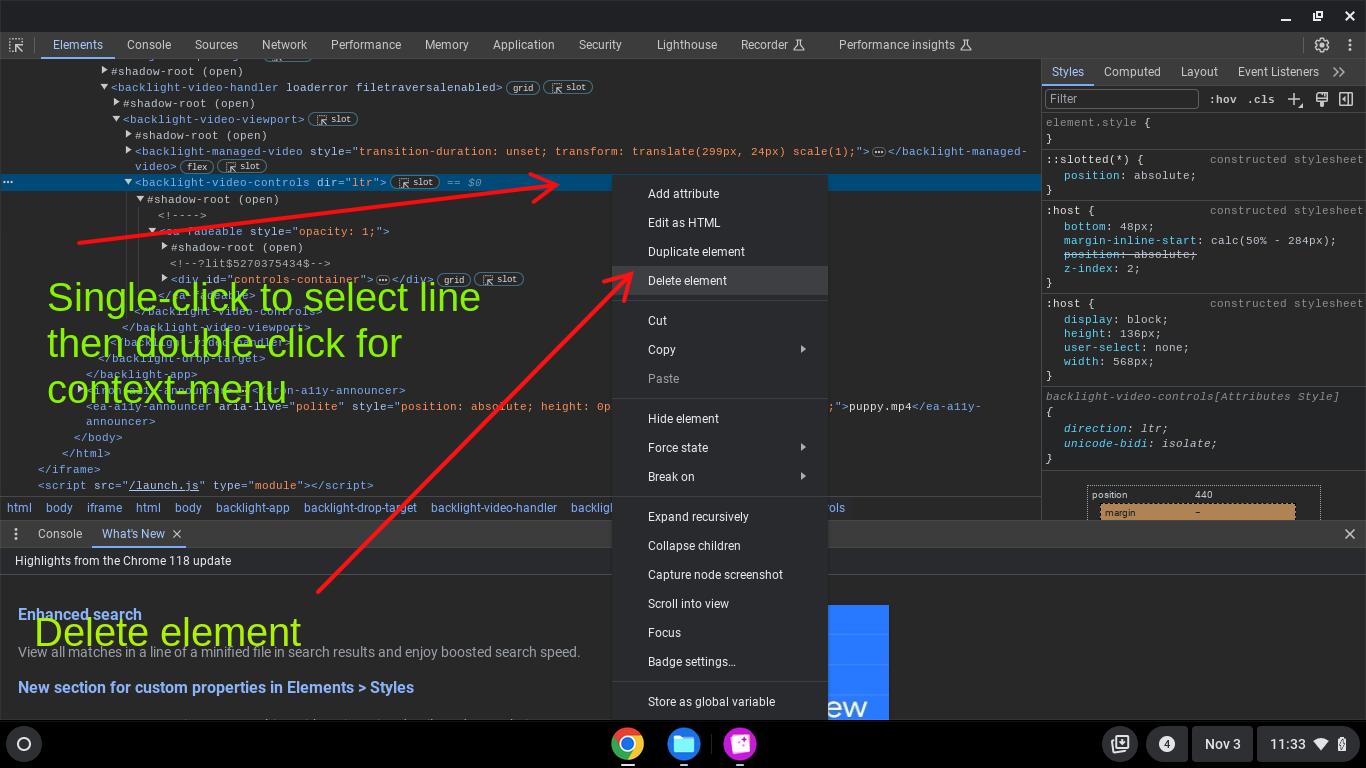Choose Delete element from context menu
Screen dimensions: 1366x768
pyautogui.click(x=720, y=281)
